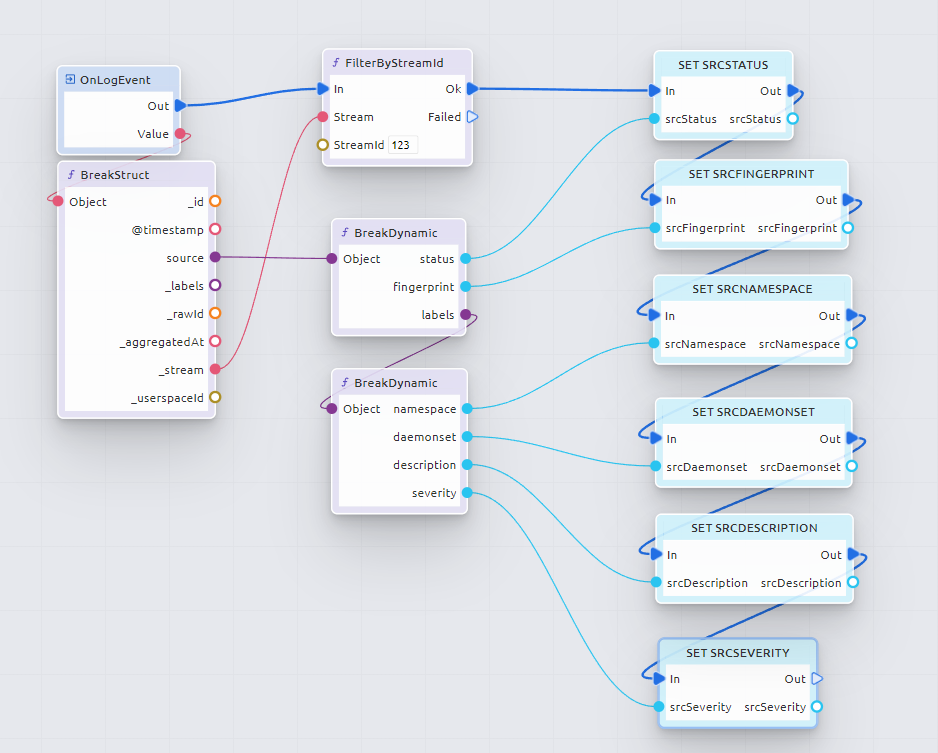Click the srcDescription input pin
Image resolution: width=938 pixels, height=753 pixels.
point(660,583)
